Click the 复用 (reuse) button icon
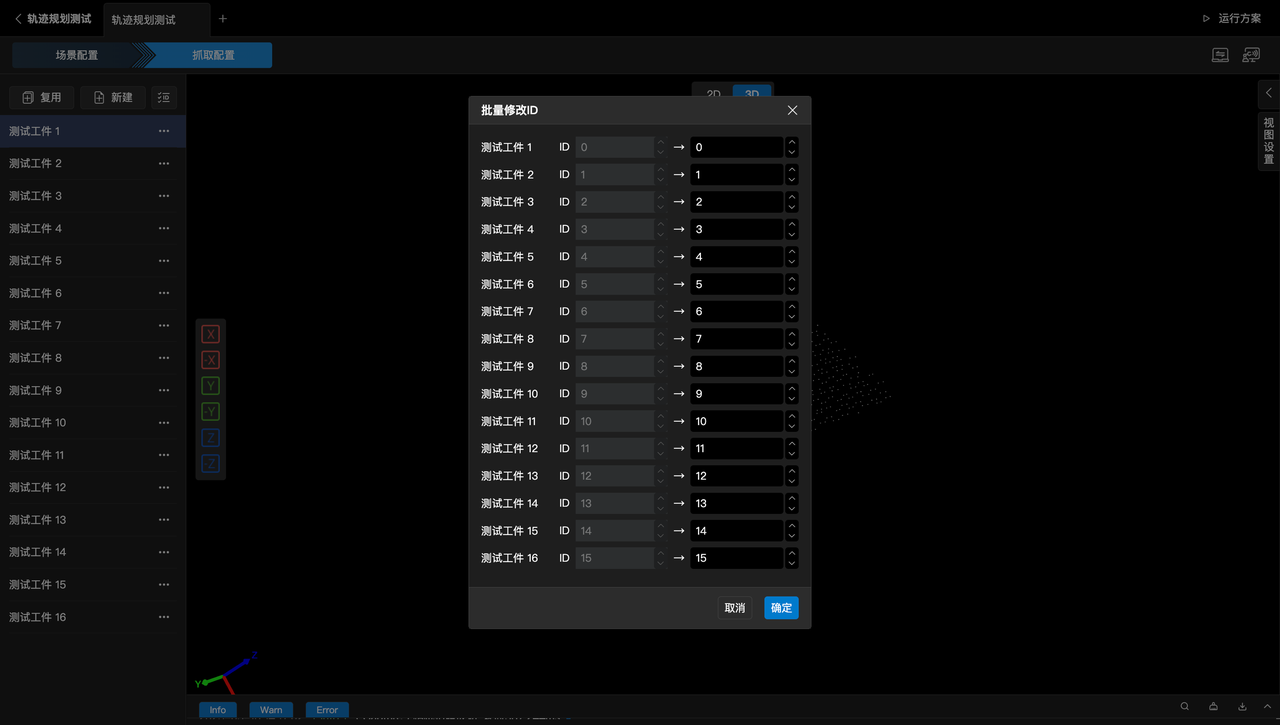 [28, 97]
